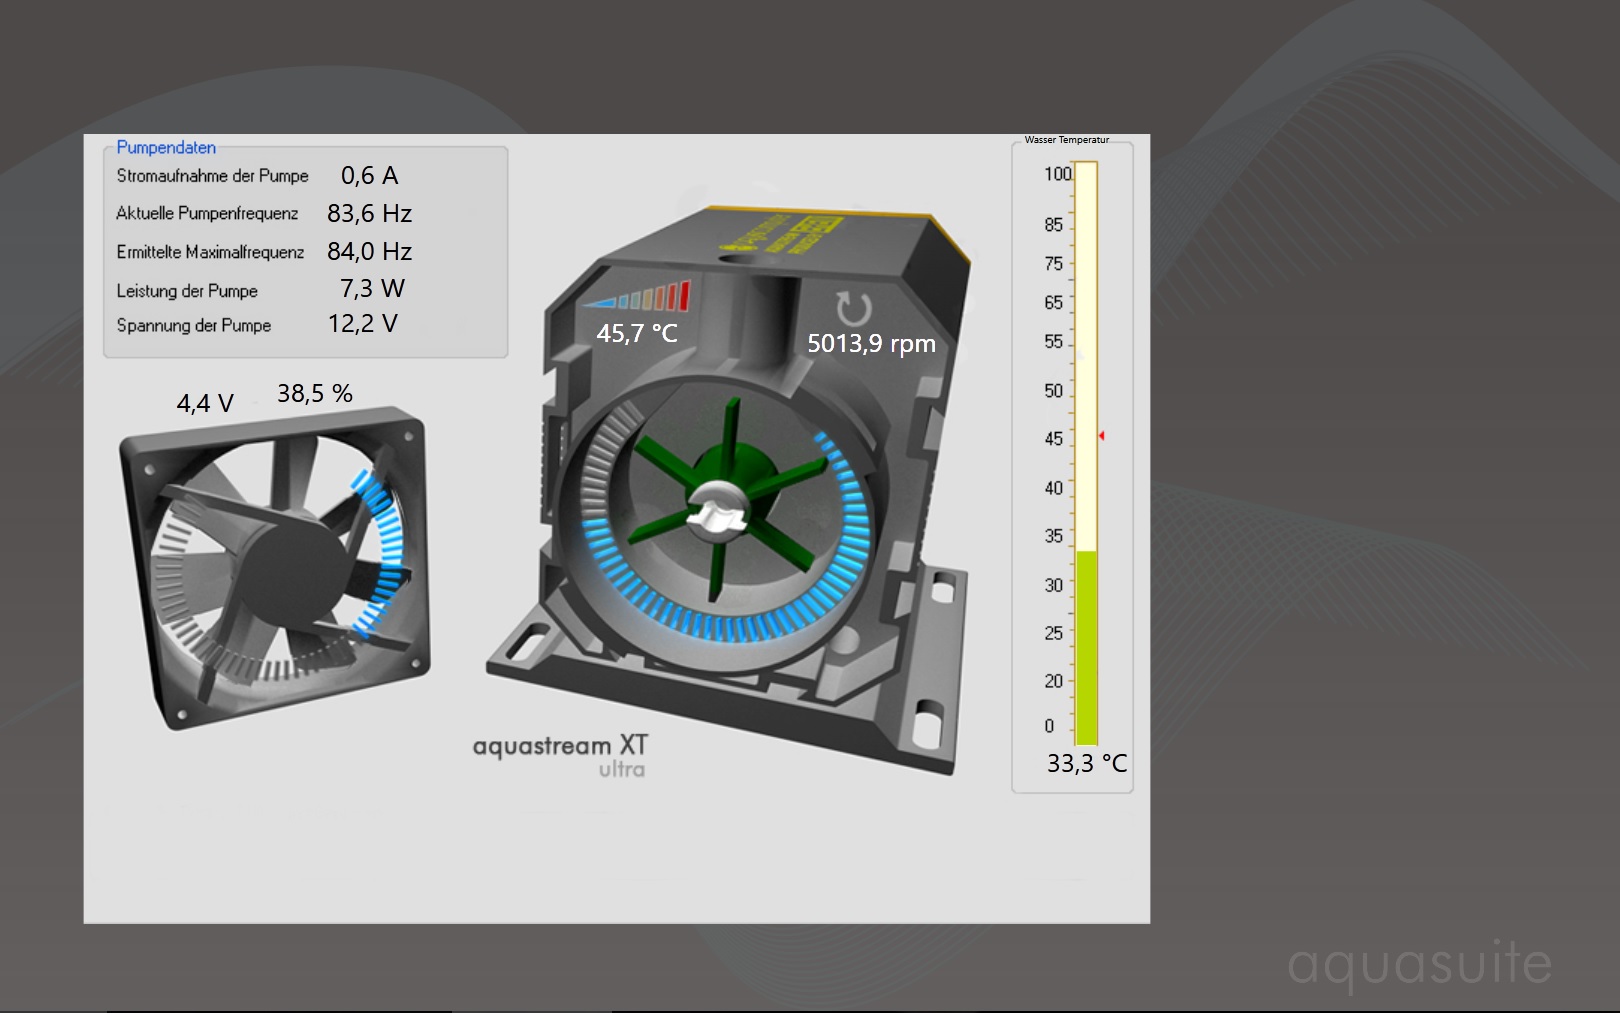Click the "75" mark on temperature scale

coord(1054,264)
